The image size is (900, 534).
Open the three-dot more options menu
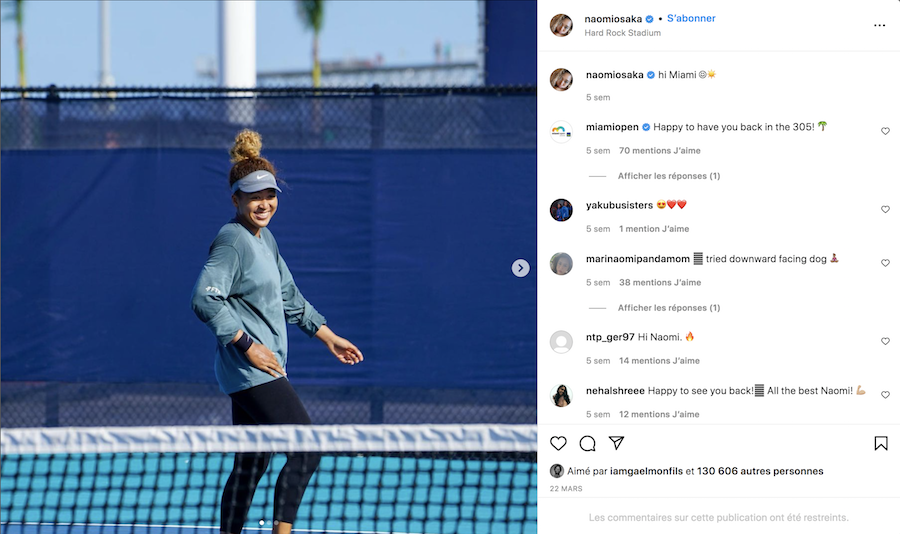pyautogui.click(x=879, y=25)
